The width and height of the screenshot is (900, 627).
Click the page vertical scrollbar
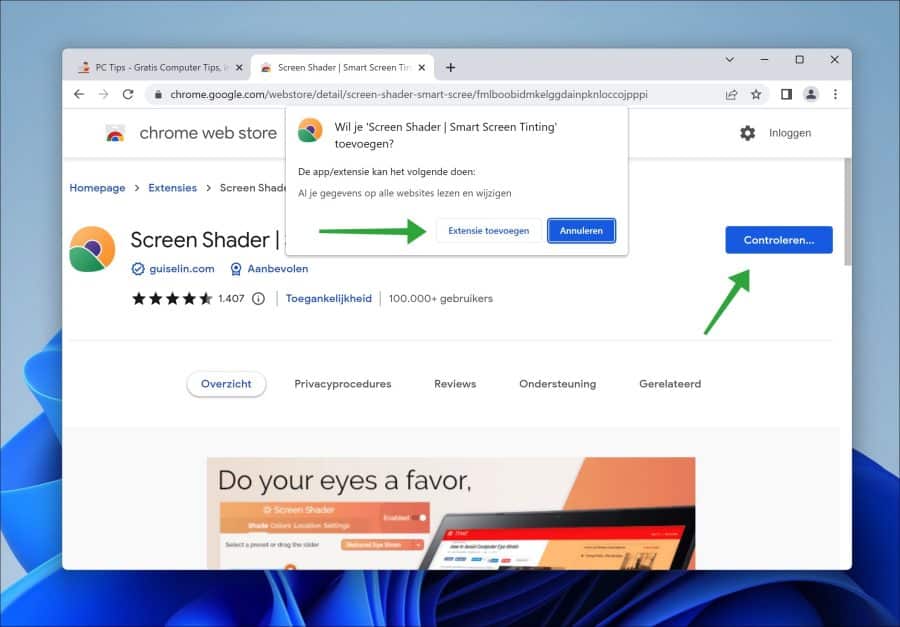[847, 212]
